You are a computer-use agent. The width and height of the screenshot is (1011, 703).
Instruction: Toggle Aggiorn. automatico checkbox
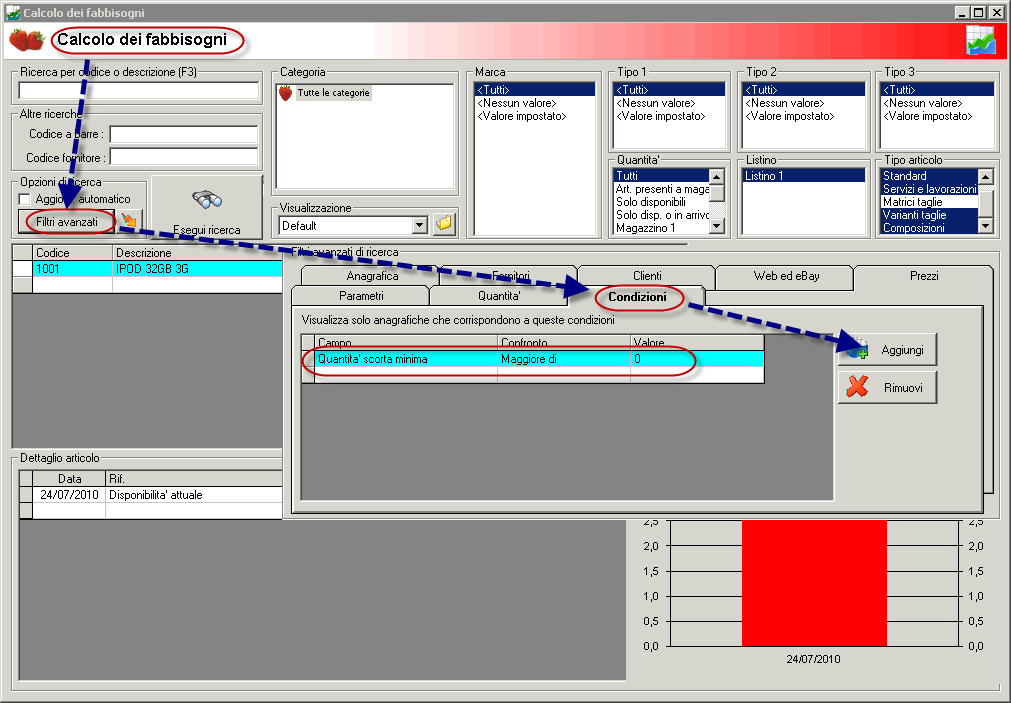point(25,199)
